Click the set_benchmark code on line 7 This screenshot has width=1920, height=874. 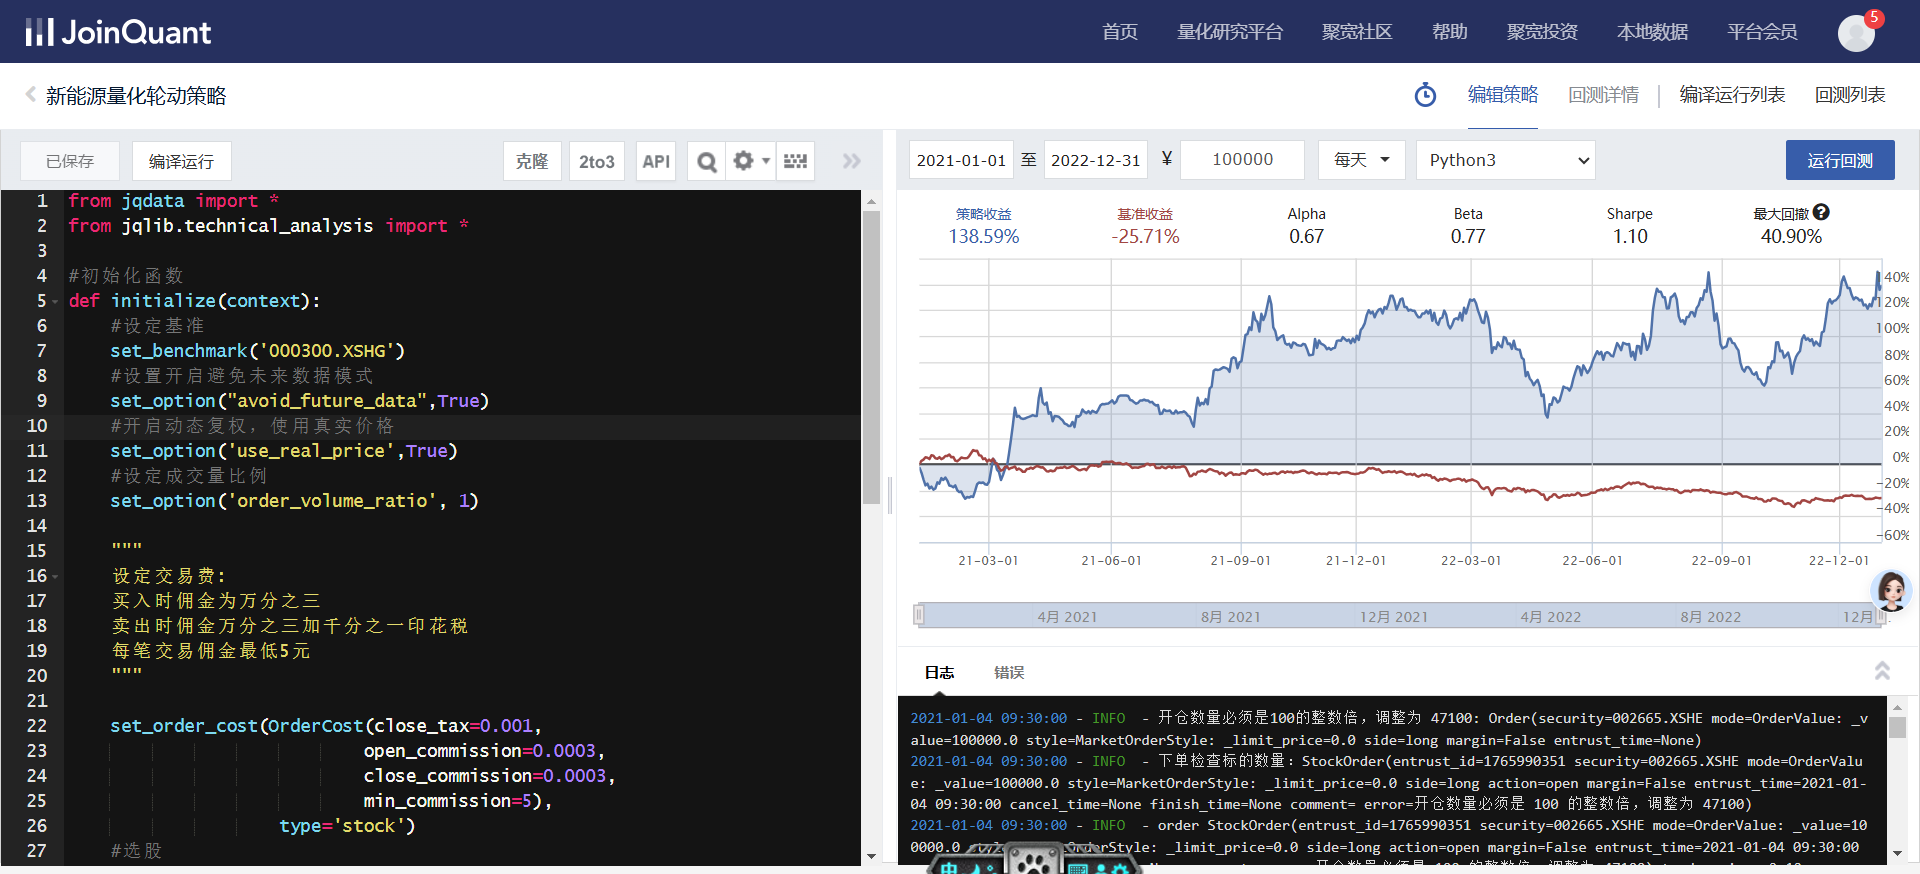coord(257,351)
